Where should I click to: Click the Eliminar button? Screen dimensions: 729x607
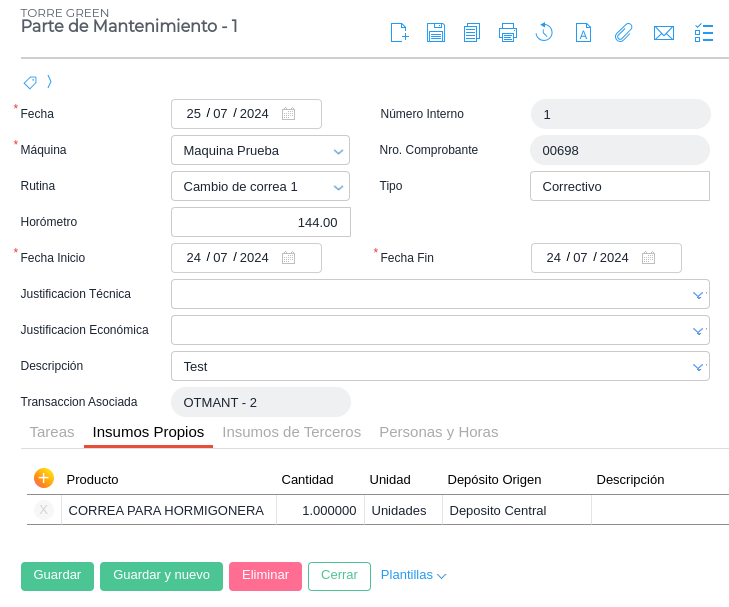tap(265, 576)
